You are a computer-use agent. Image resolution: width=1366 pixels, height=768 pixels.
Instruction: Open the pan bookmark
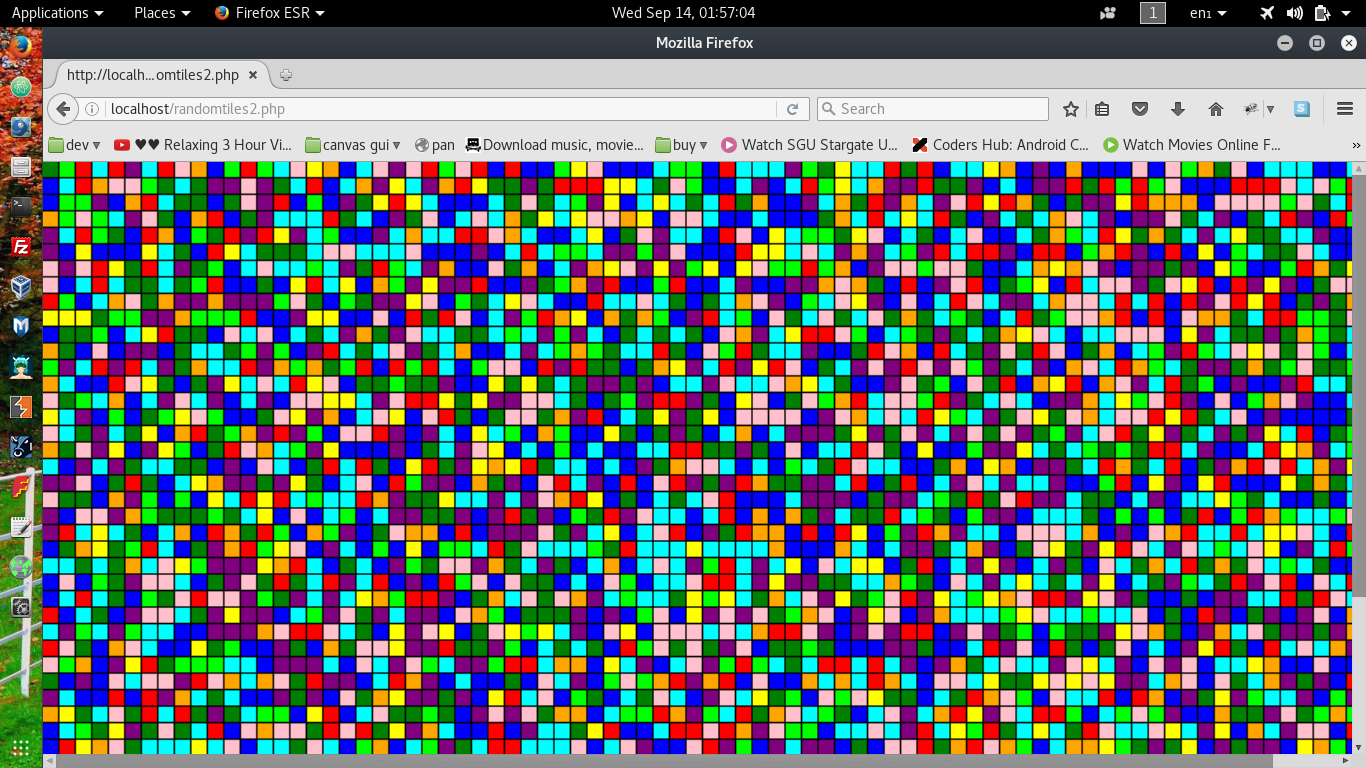tap(434, 145)
